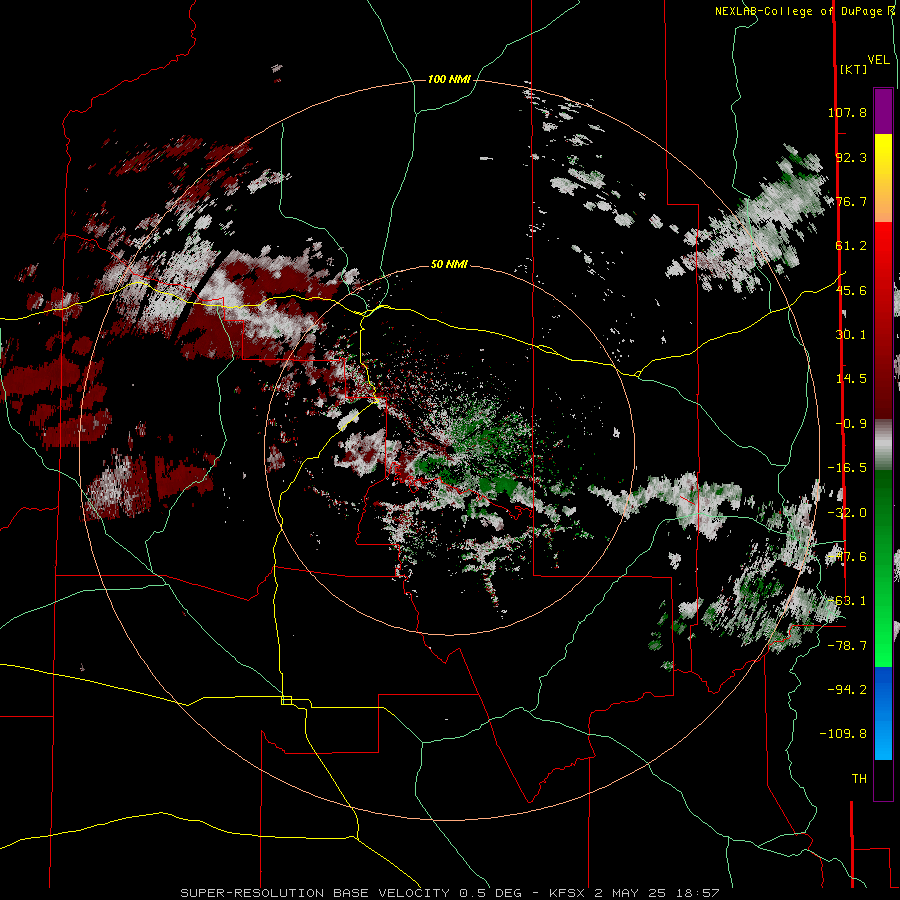The width and height of the screenshot is (900, 900).
Task: Select the -0.9 velocity scale value
Action: [x=851, y=424]
